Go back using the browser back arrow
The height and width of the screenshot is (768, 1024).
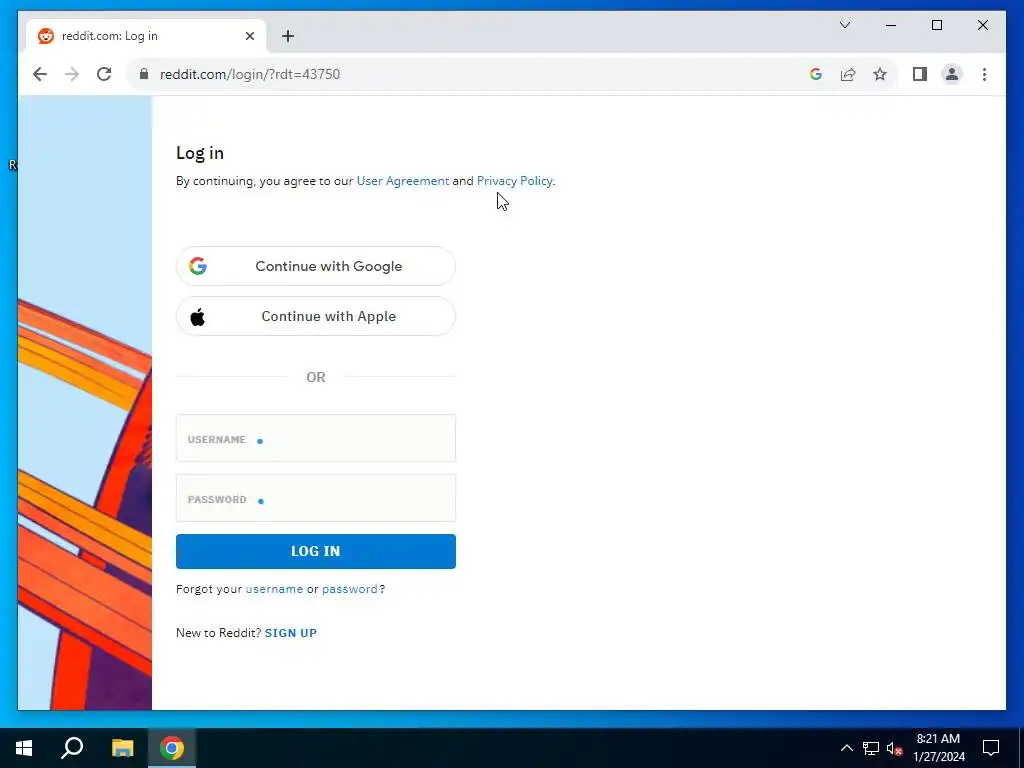coord(40,74)
